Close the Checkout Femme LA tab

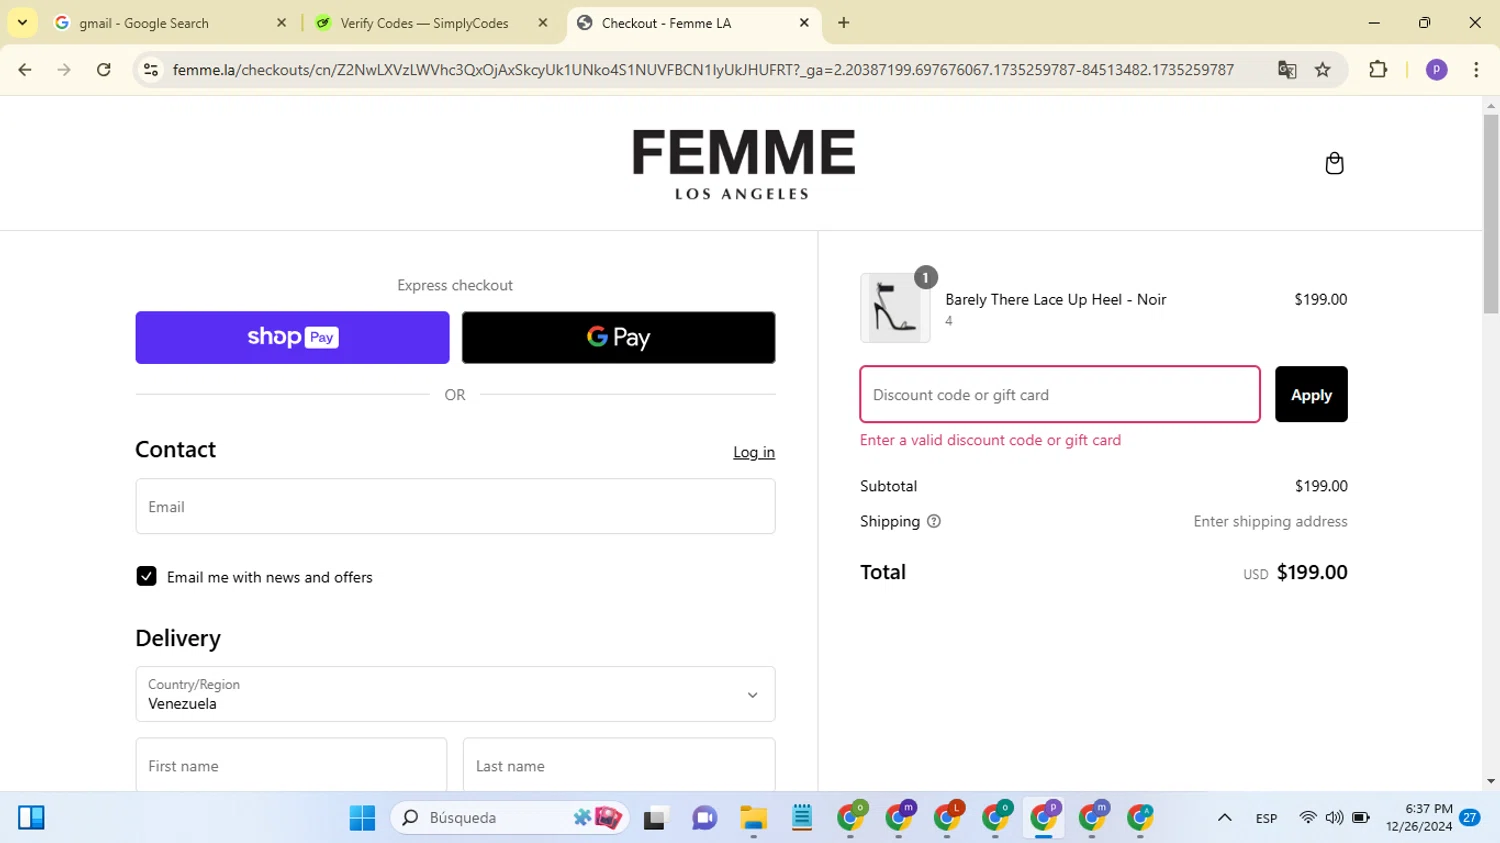[x=804, y=23]
